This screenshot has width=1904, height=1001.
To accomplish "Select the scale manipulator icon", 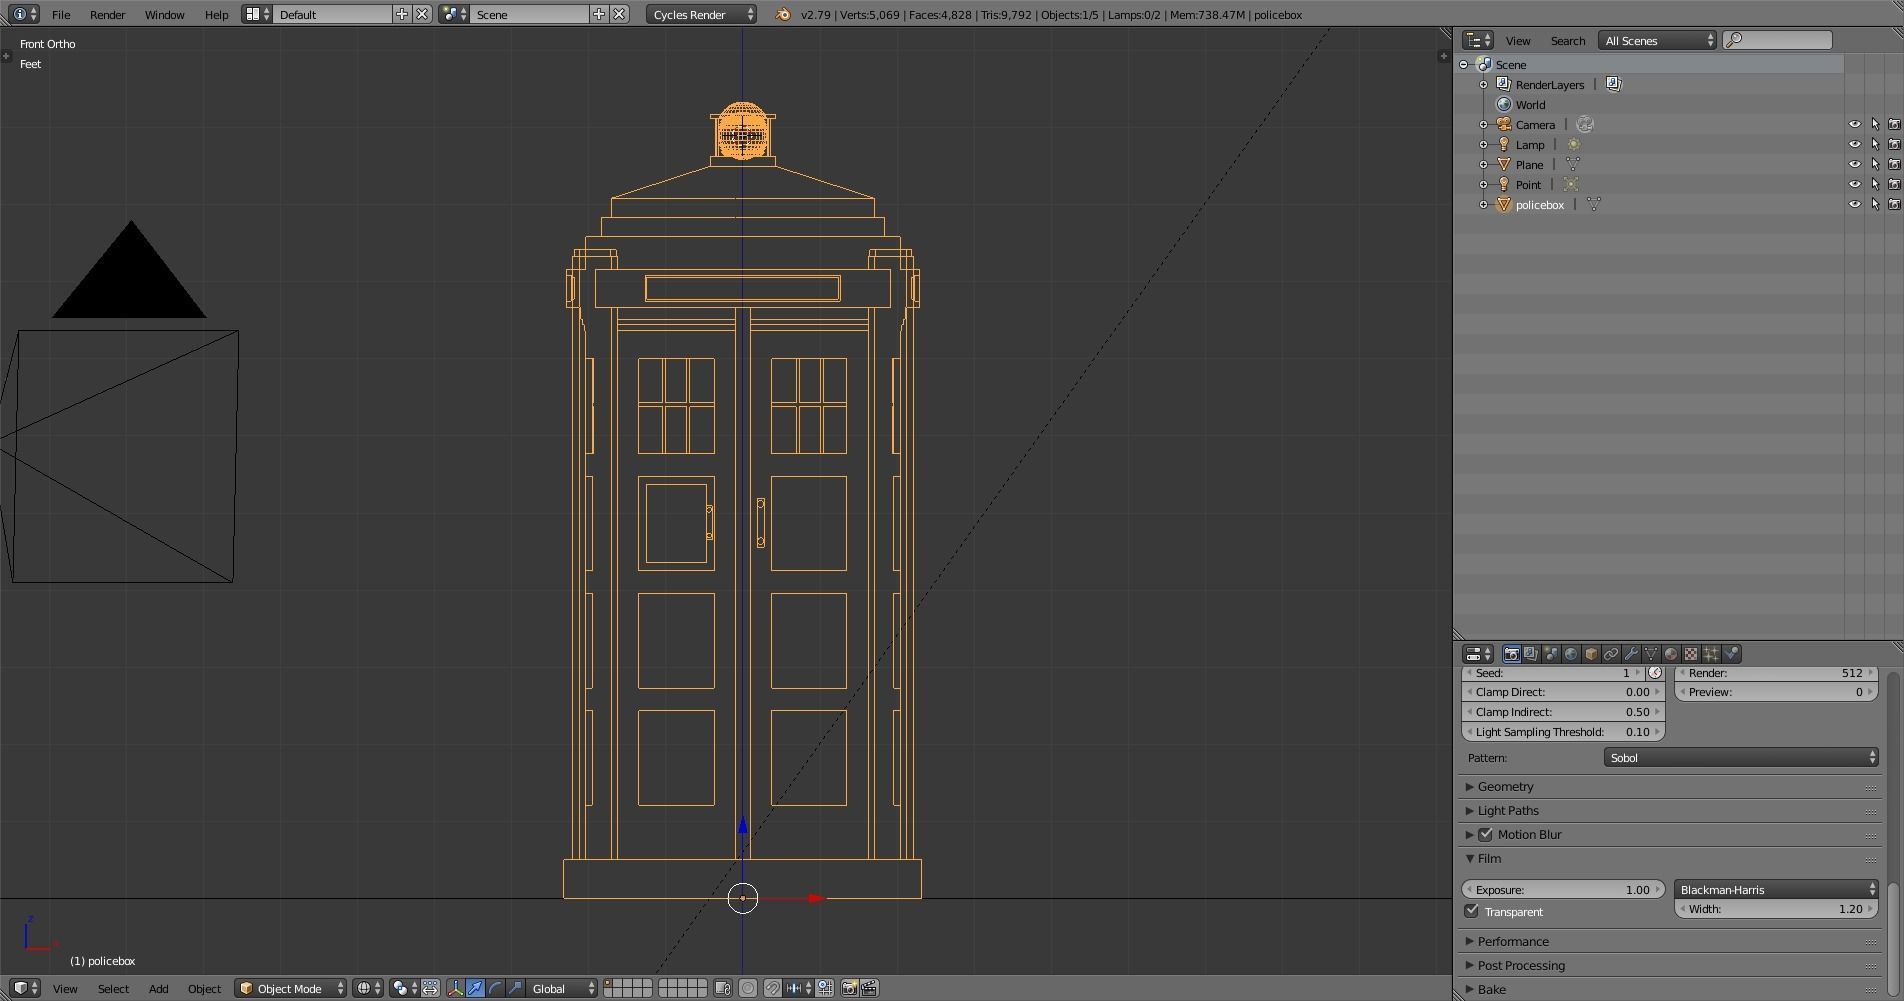I will tap(515, 989).
